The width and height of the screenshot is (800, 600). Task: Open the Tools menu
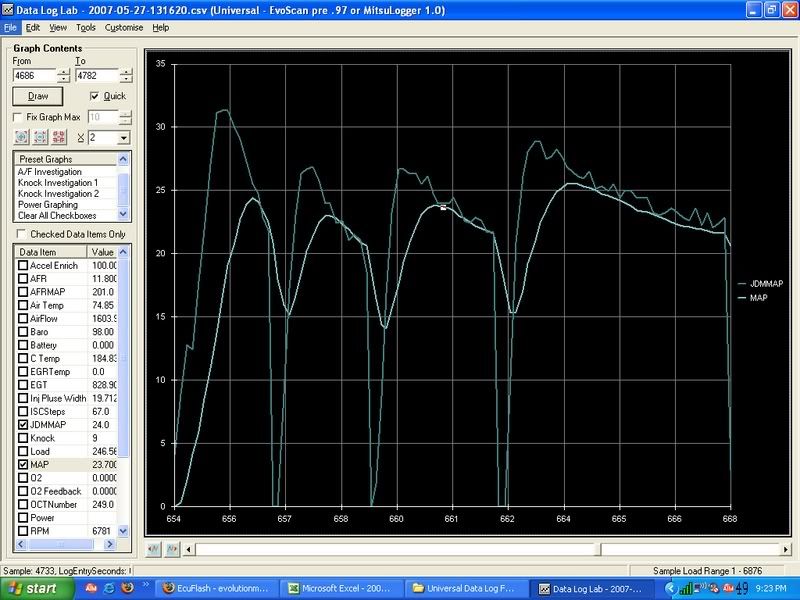coord(85,27)
